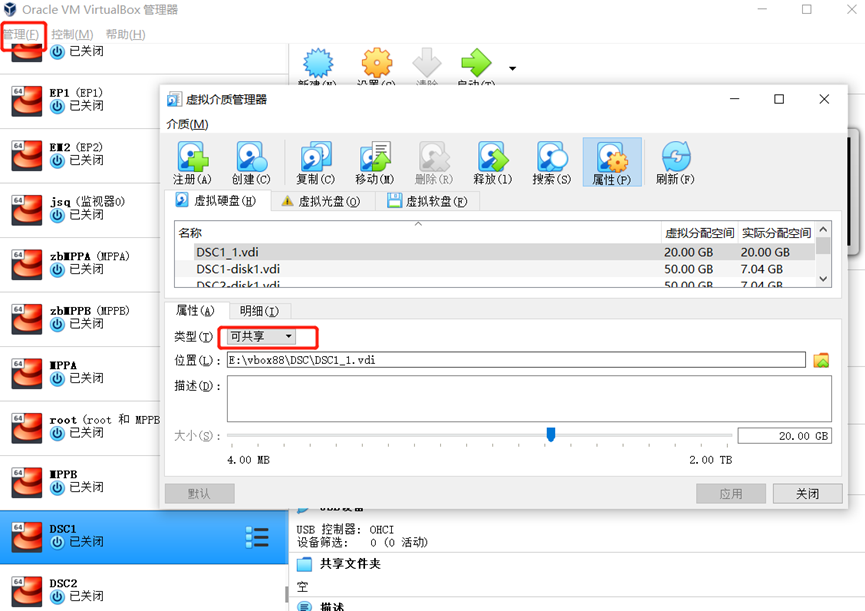Screen dimensions: 865x611
Task: Open the 控制(M) menu
Action: click(x=72, y=34)
